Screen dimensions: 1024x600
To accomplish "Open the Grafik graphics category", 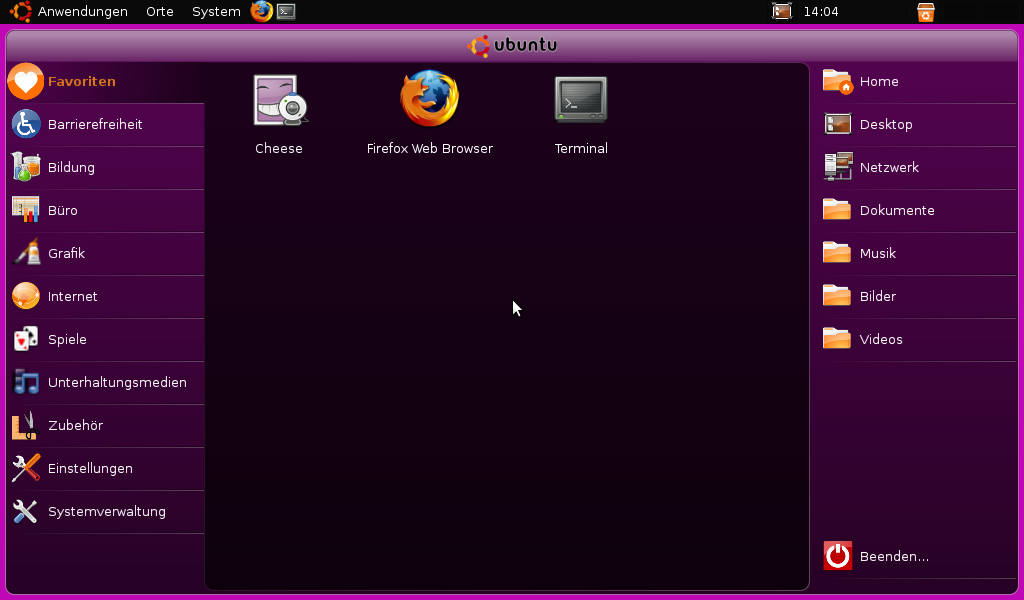I will tap(106, 253).
